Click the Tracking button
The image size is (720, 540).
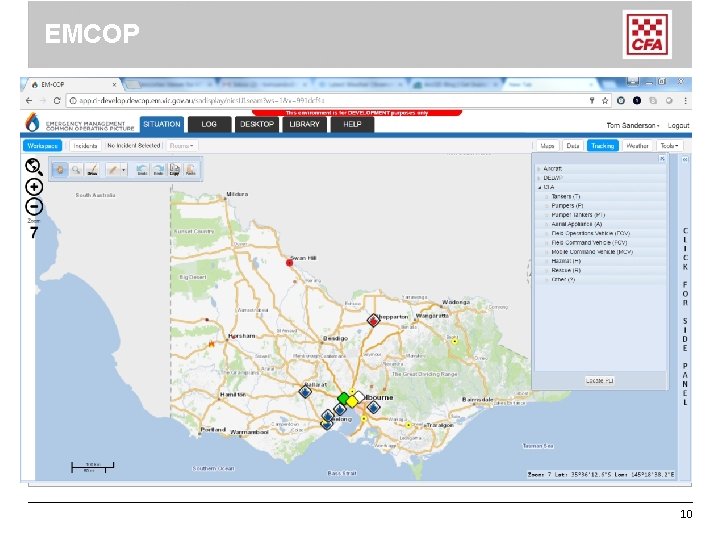[x=602, y=146]
